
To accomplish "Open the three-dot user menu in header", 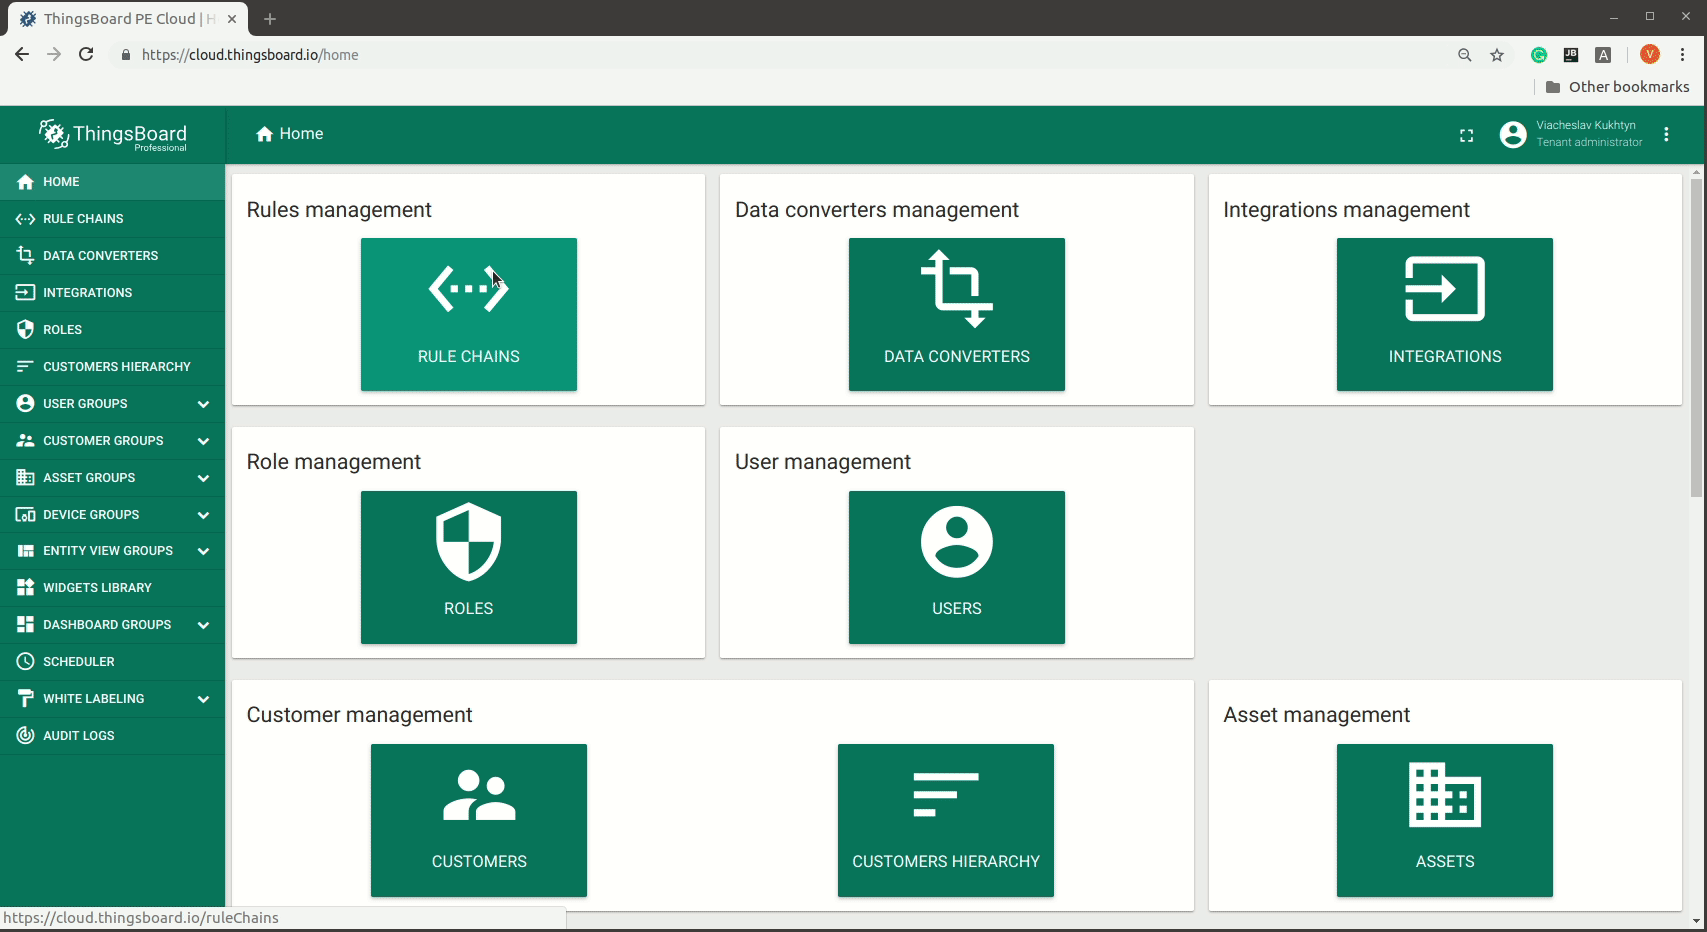I will coord(1666,135).
